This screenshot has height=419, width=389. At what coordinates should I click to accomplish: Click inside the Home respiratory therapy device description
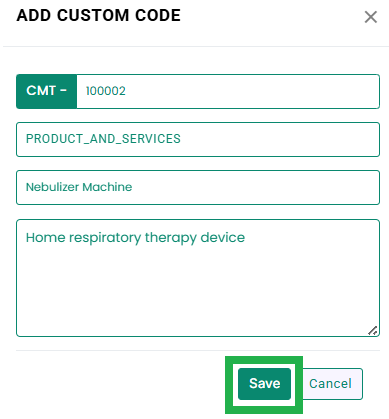(x=135, y=238)
